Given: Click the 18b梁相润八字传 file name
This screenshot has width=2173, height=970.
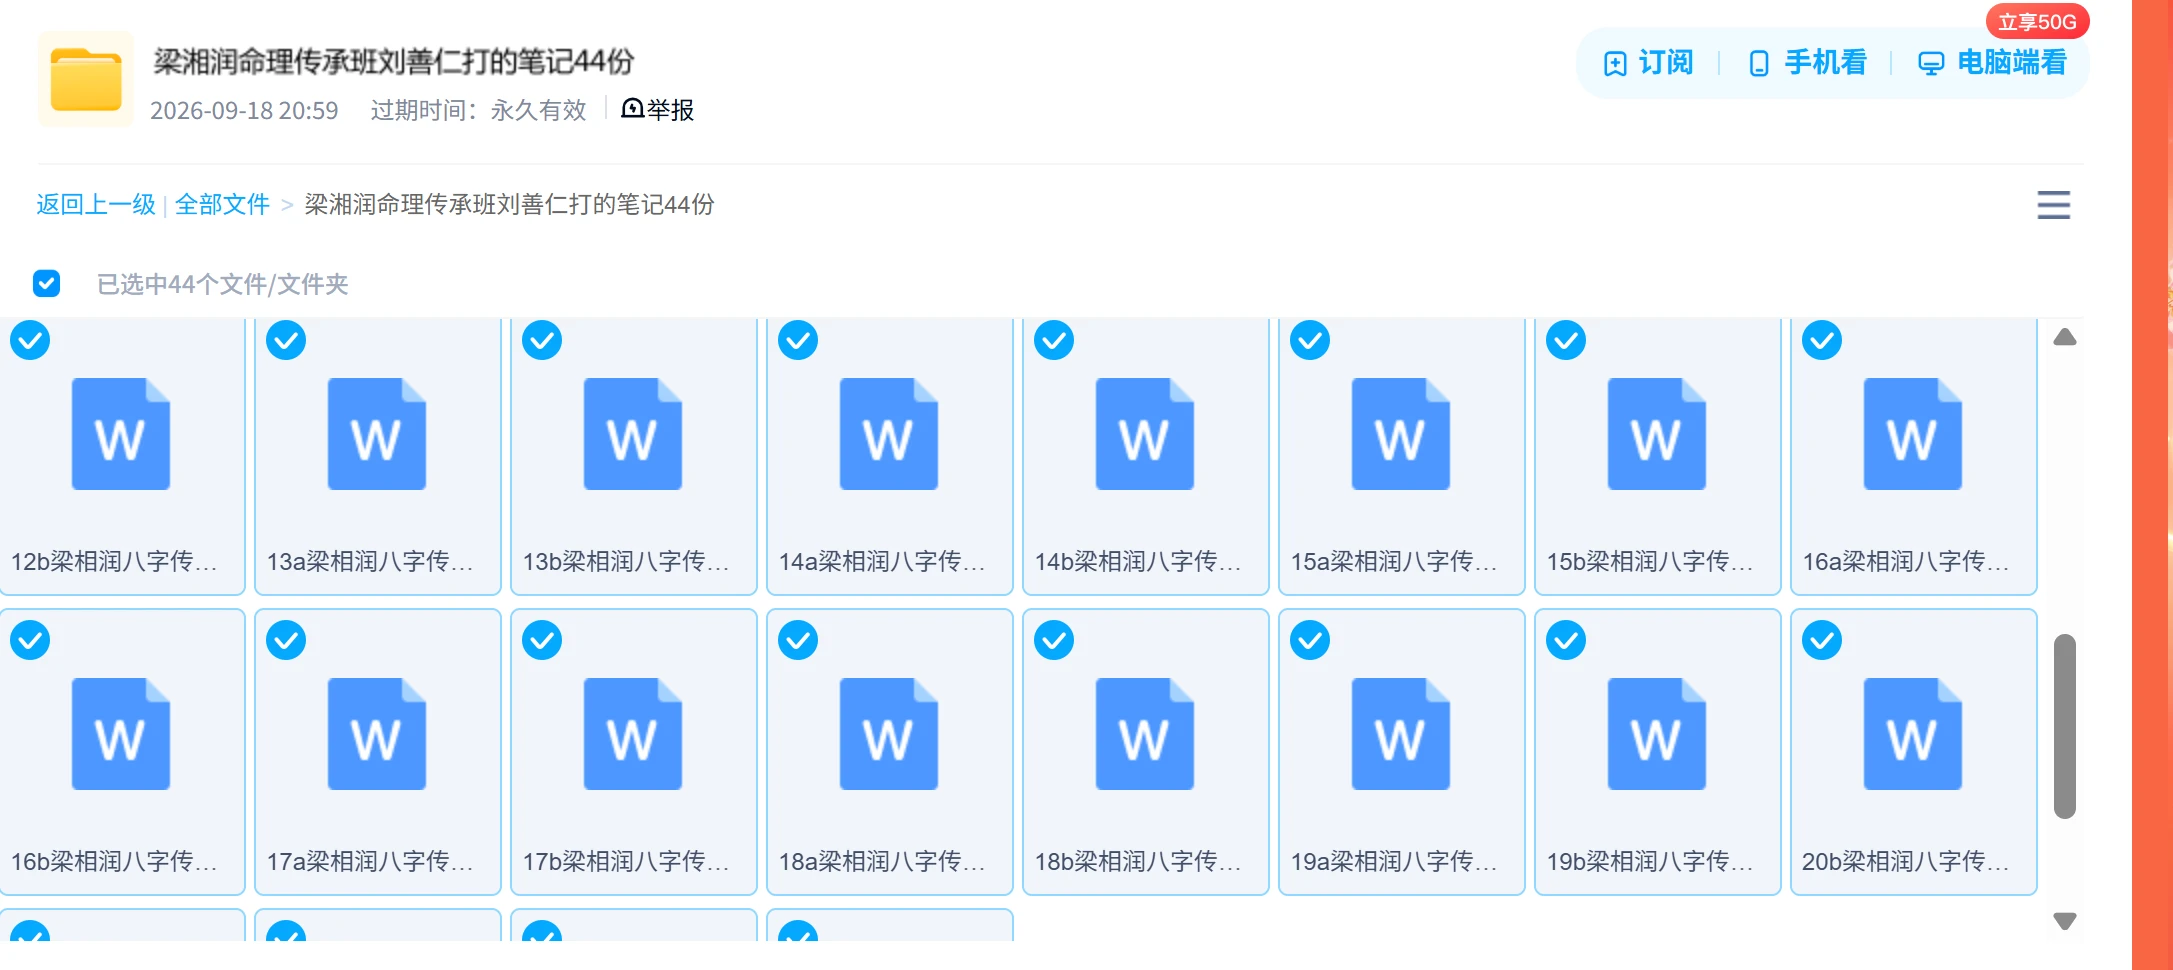Looking at the screenshot, I should tap(1138, 862).
